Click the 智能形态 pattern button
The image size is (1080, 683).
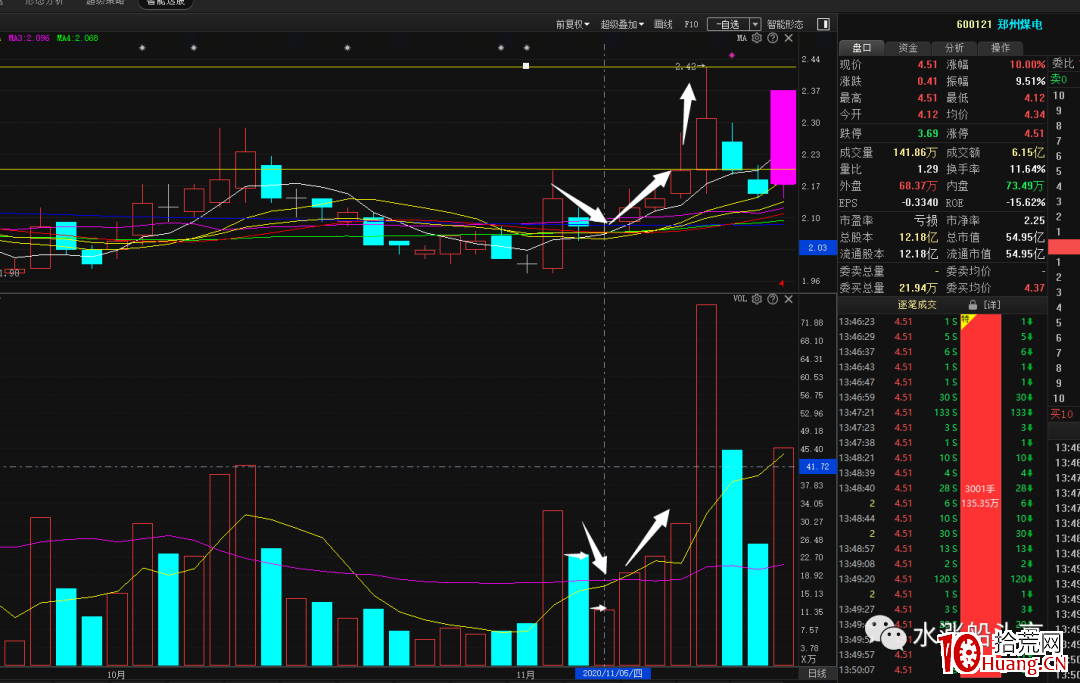[x=785, y=23]
